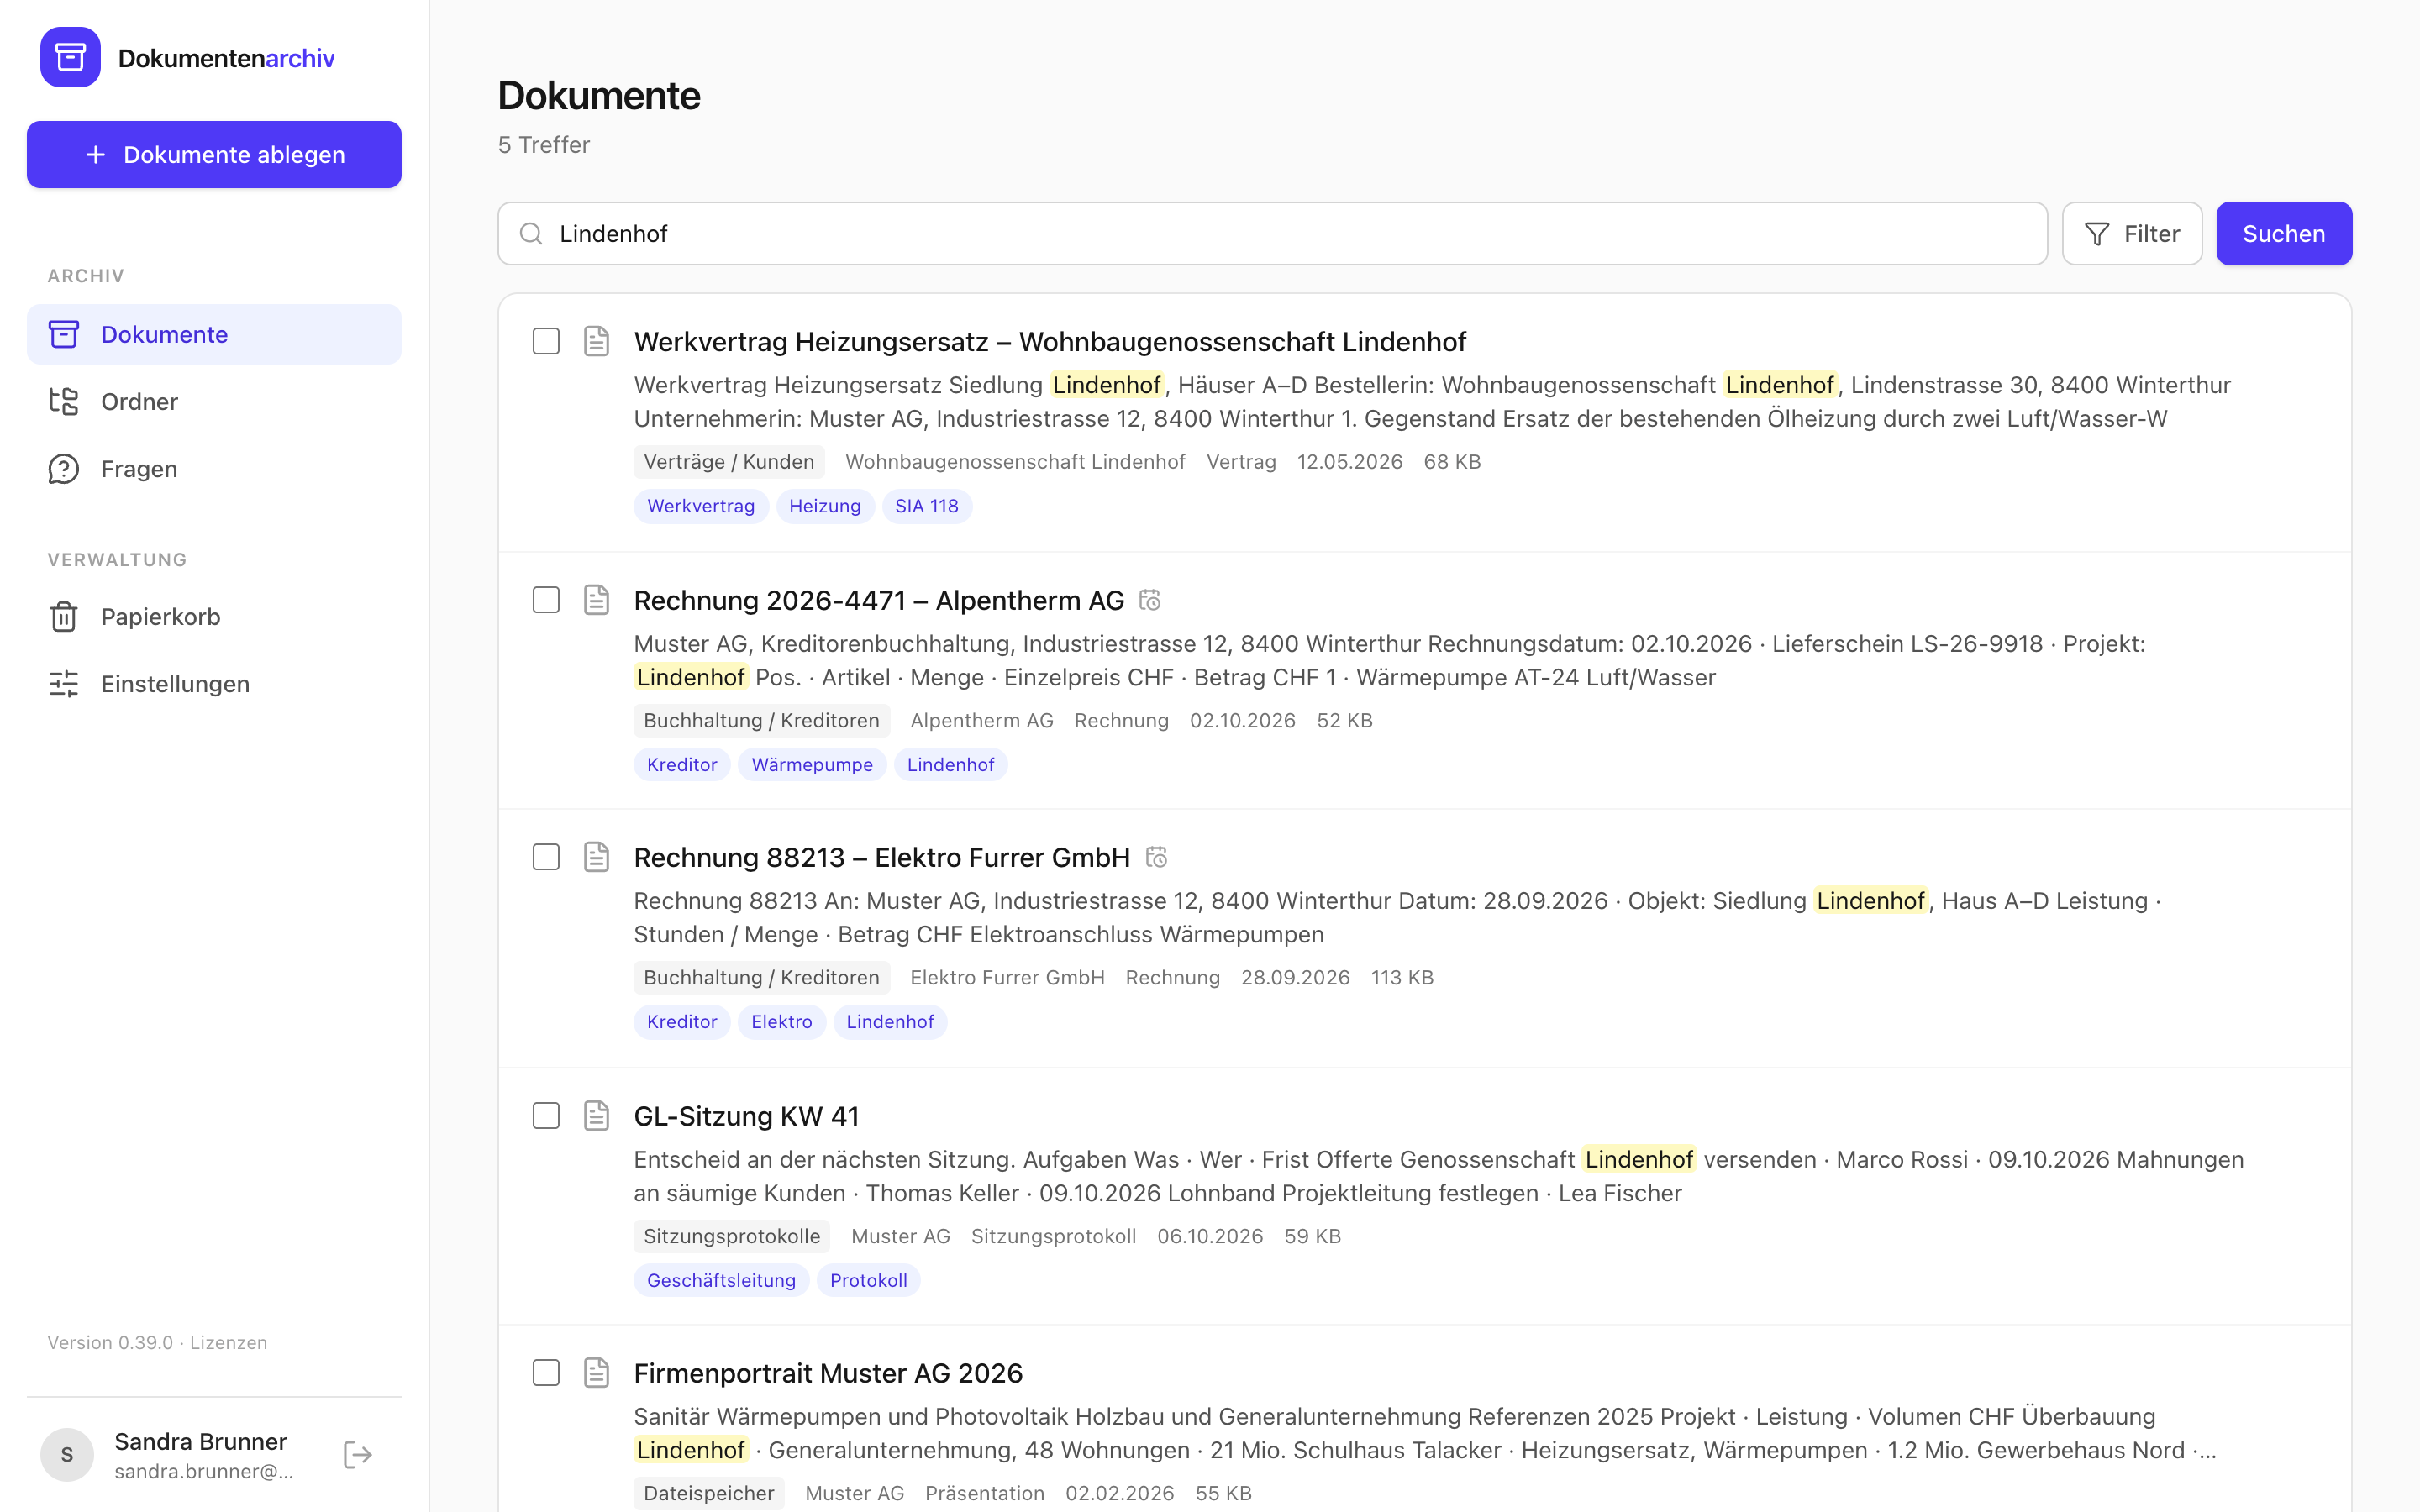Screen dimensions: 2420x1512
Task: Select checkbox for Rechnung 2026-4471 Alpentherm AG
Action: click(x=546, y=600)
